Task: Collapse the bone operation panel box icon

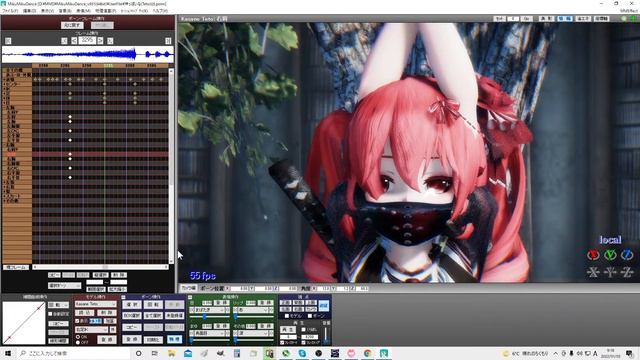Action: (x=123, y=297)
